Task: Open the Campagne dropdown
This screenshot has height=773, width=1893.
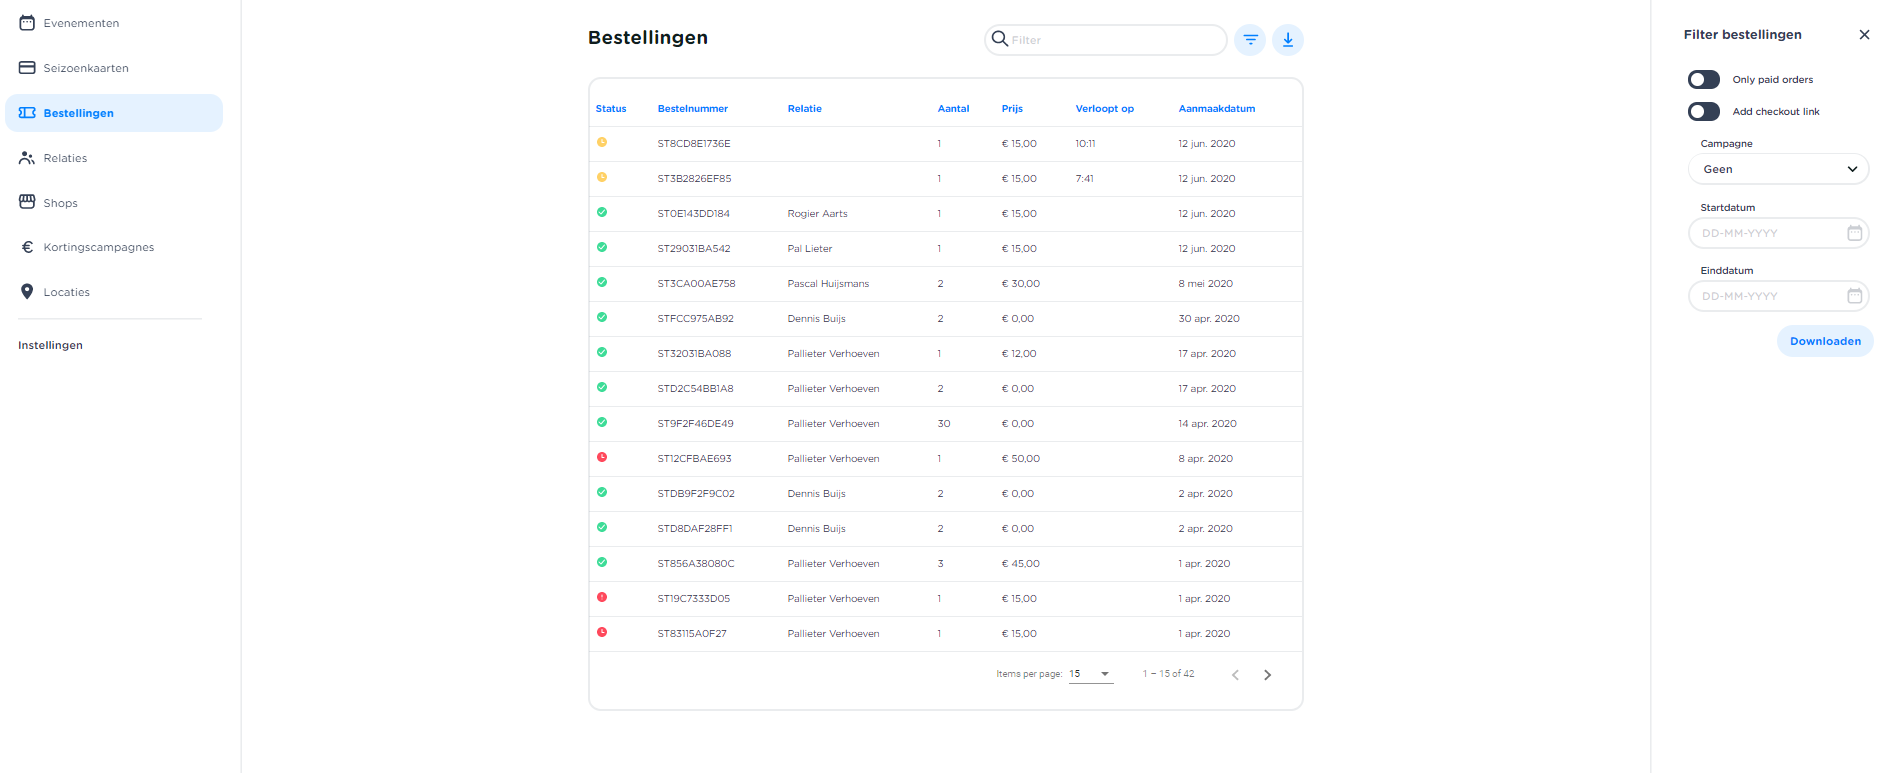Action: tap(1778, 169)
